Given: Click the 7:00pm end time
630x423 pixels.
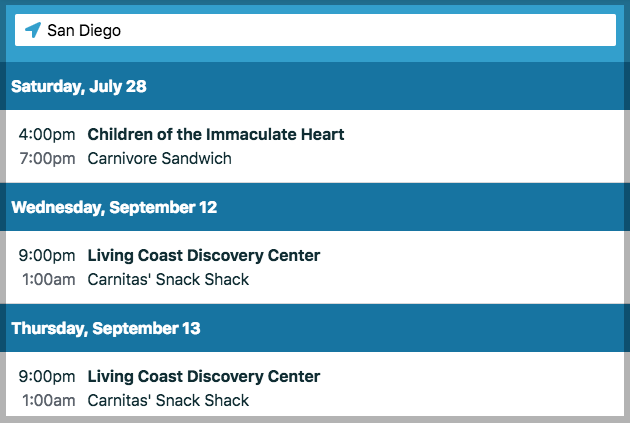Looking at the screenshot, I should tap(47, 158).
